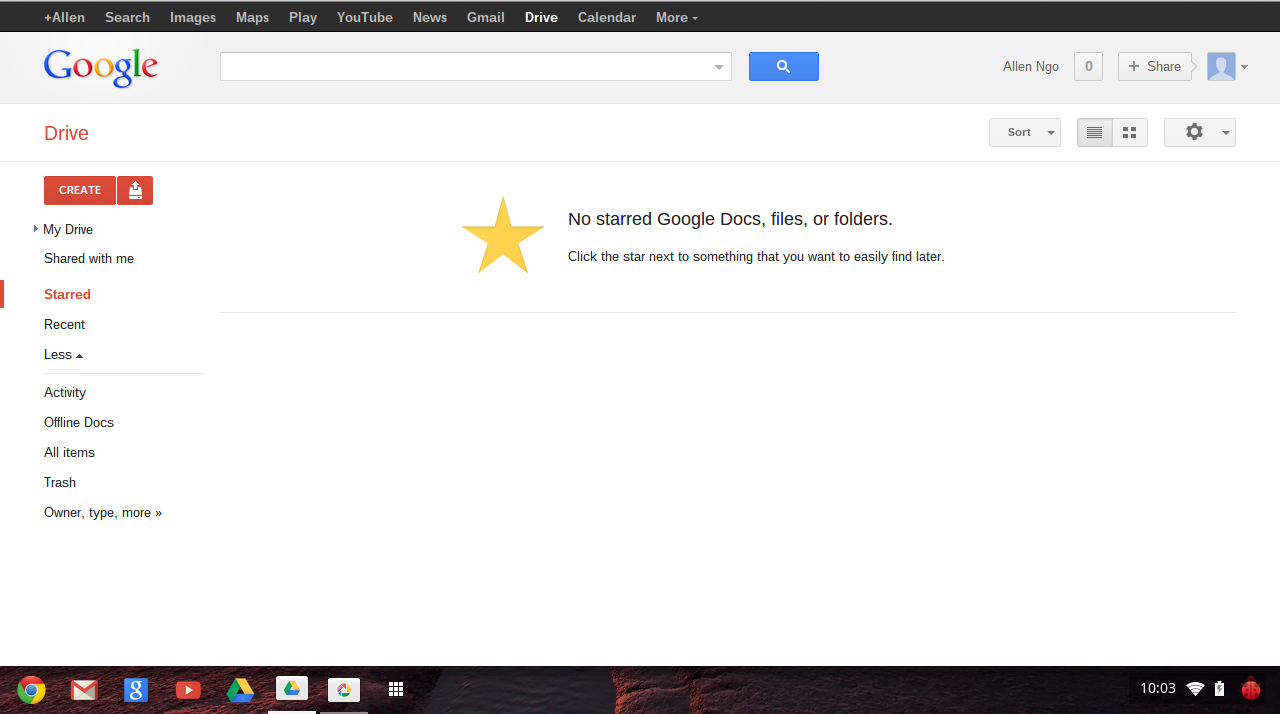Open Offline Docs
The image size is (1280, 714).
pos(79,423)
